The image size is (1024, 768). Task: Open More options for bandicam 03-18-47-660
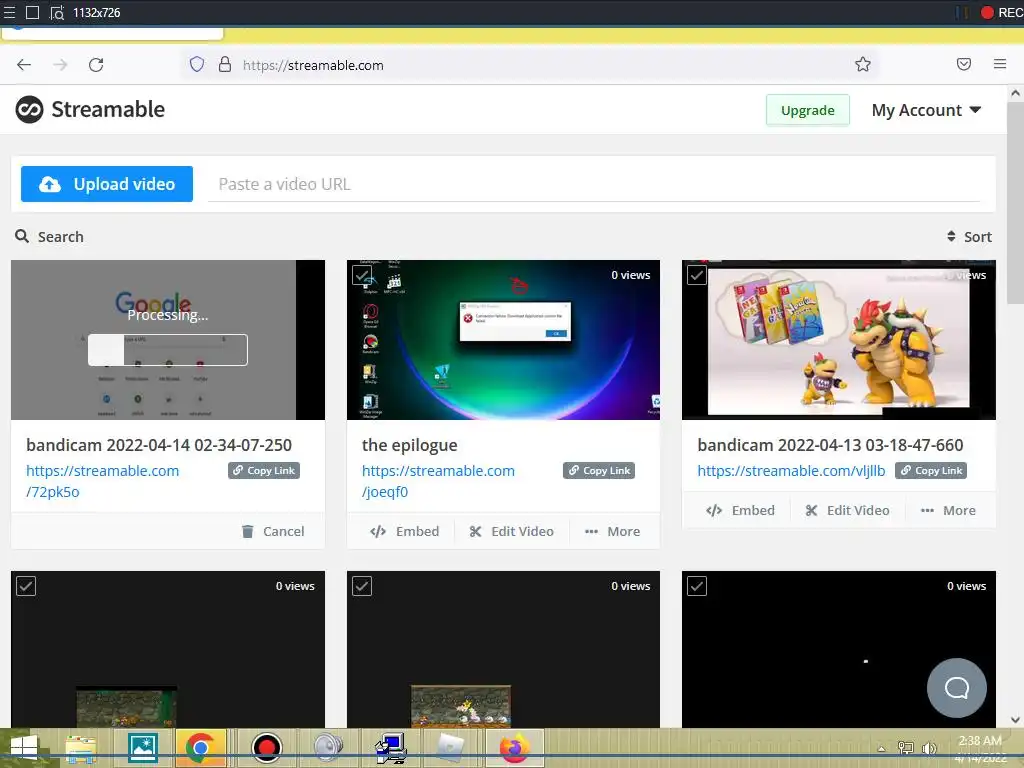pos(948,511)
